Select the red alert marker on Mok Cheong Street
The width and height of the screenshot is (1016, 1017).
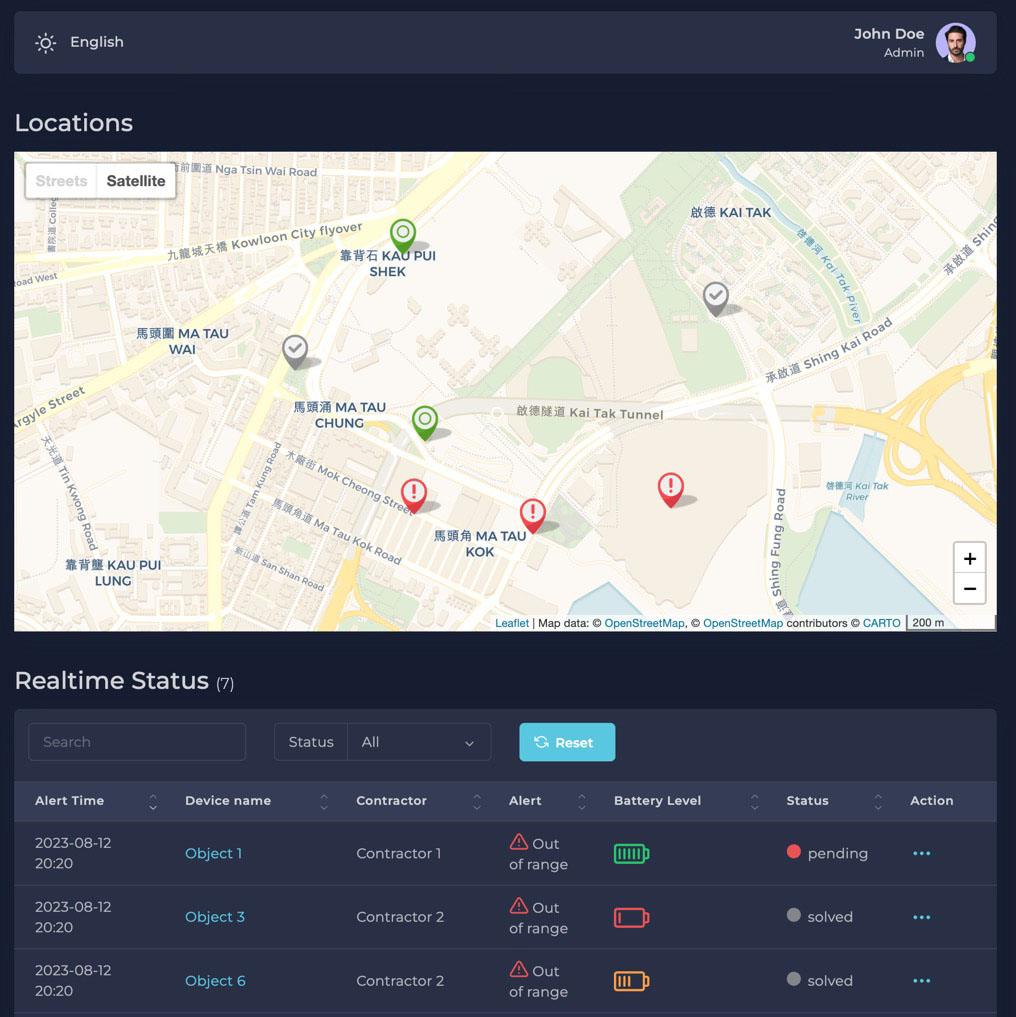(x=414, y=496)
